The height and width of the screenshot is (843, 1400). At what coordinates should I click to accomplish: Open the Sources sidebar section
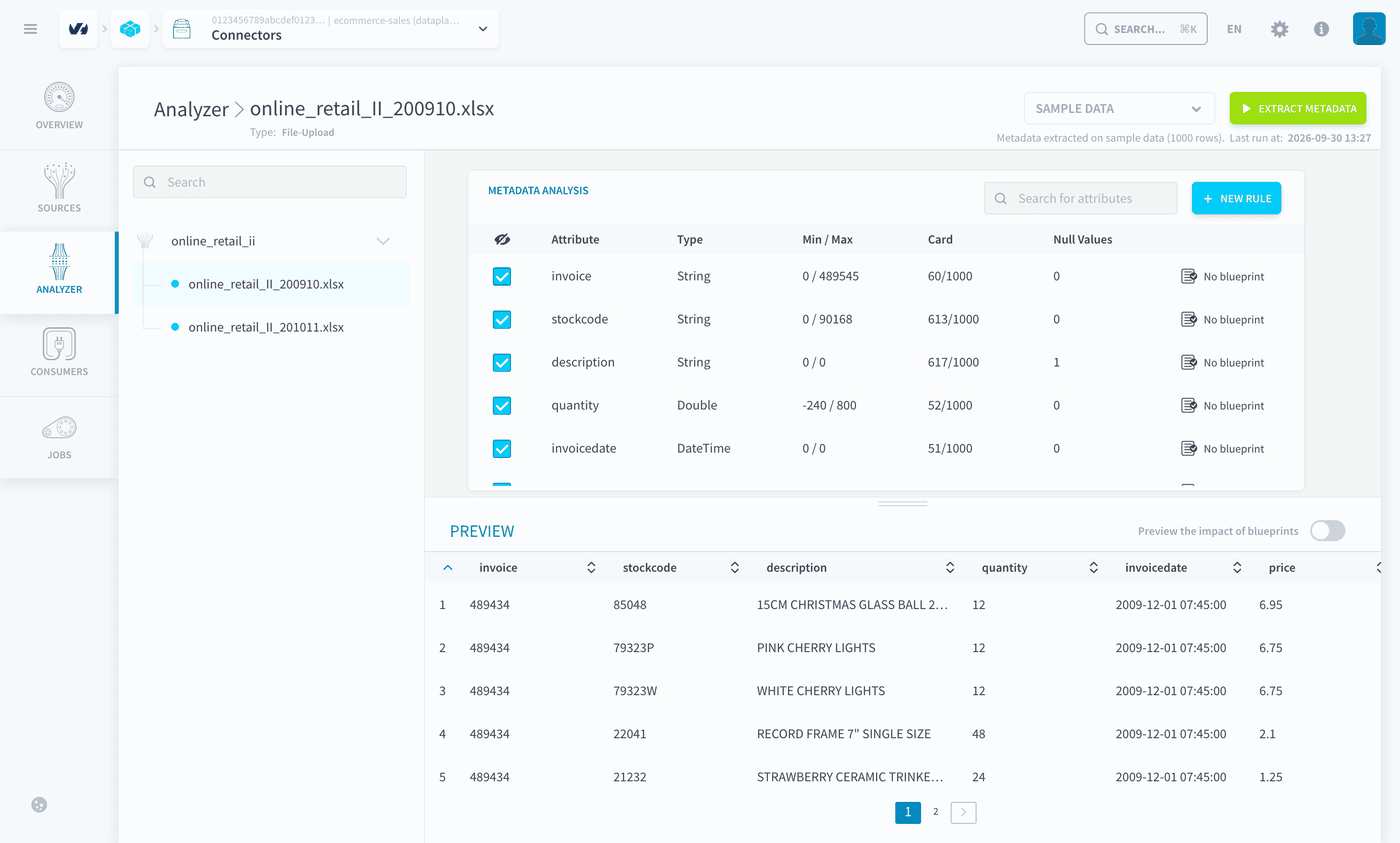tap(59, 190)
